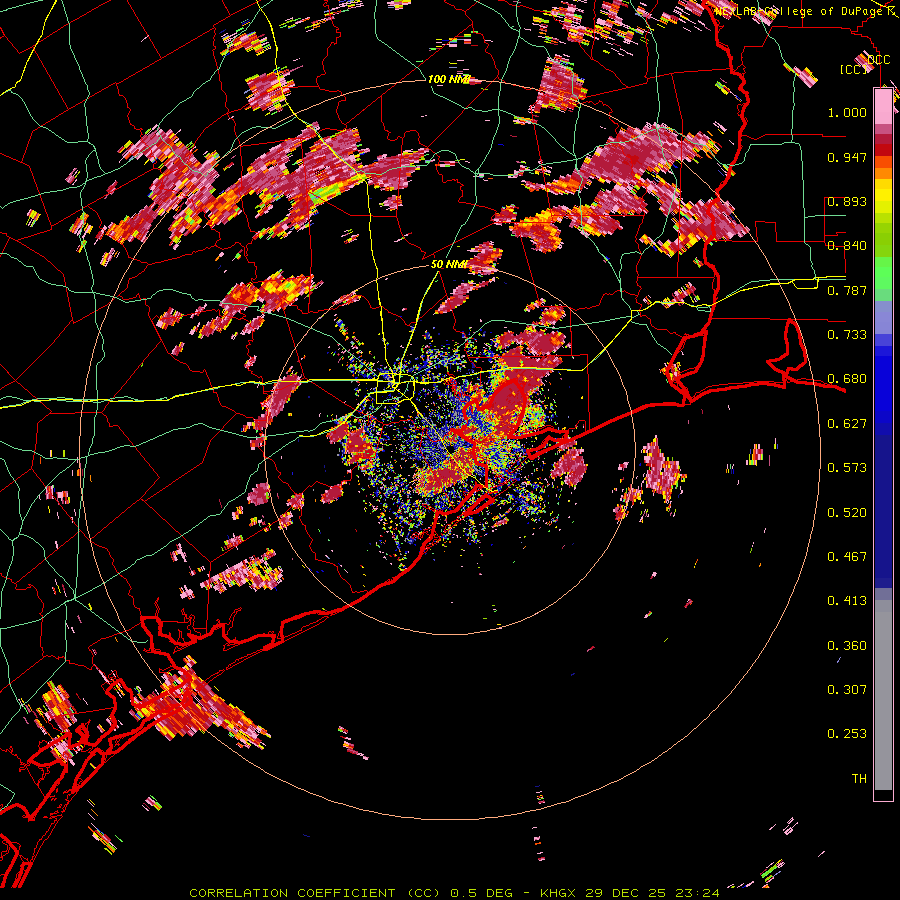Select the 0.467 color scale value
The width and height of the screenshot is (900, 900).
(847, 556)
